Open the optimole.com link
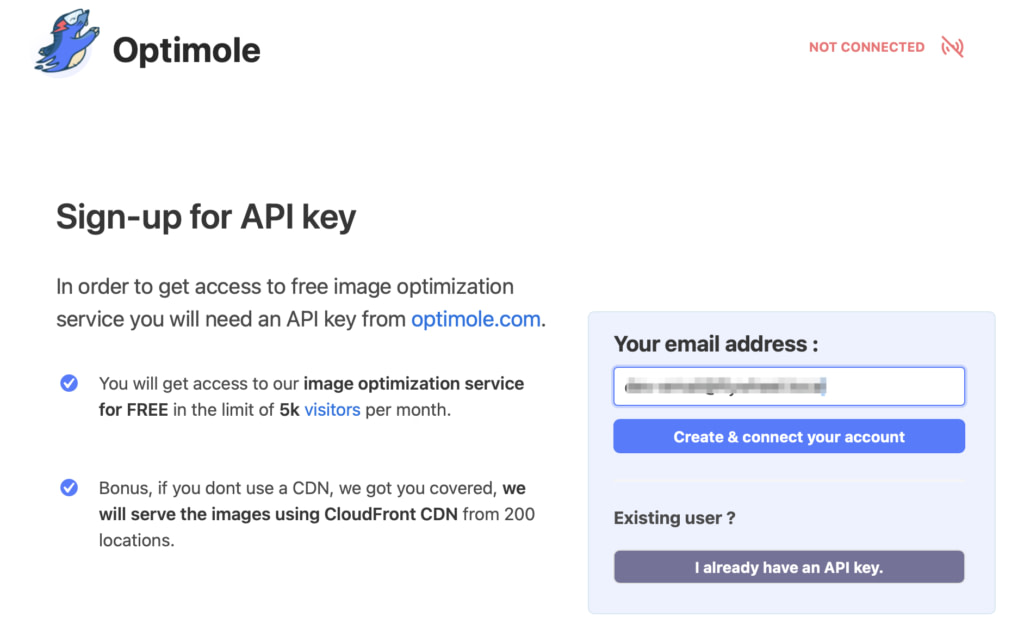Viewport: 1024px width, 635px height. tap(475, 320)
